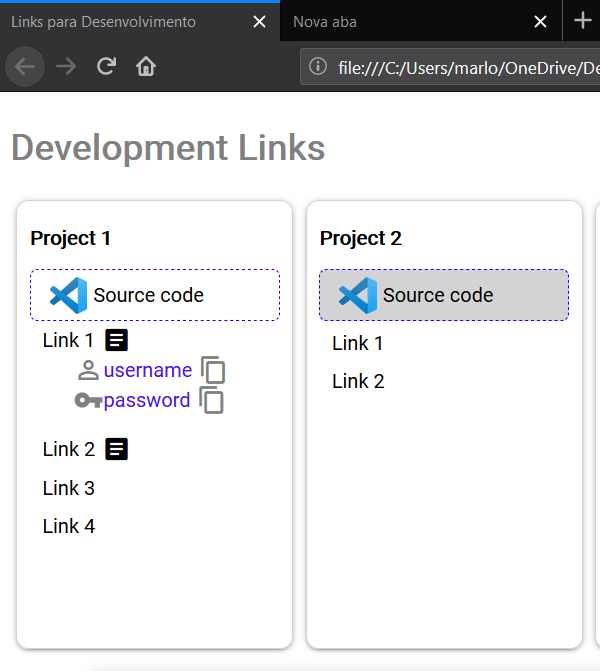The image size is (600, 671).
Task: Open Link 3 in Project 1
Action: 68,488
